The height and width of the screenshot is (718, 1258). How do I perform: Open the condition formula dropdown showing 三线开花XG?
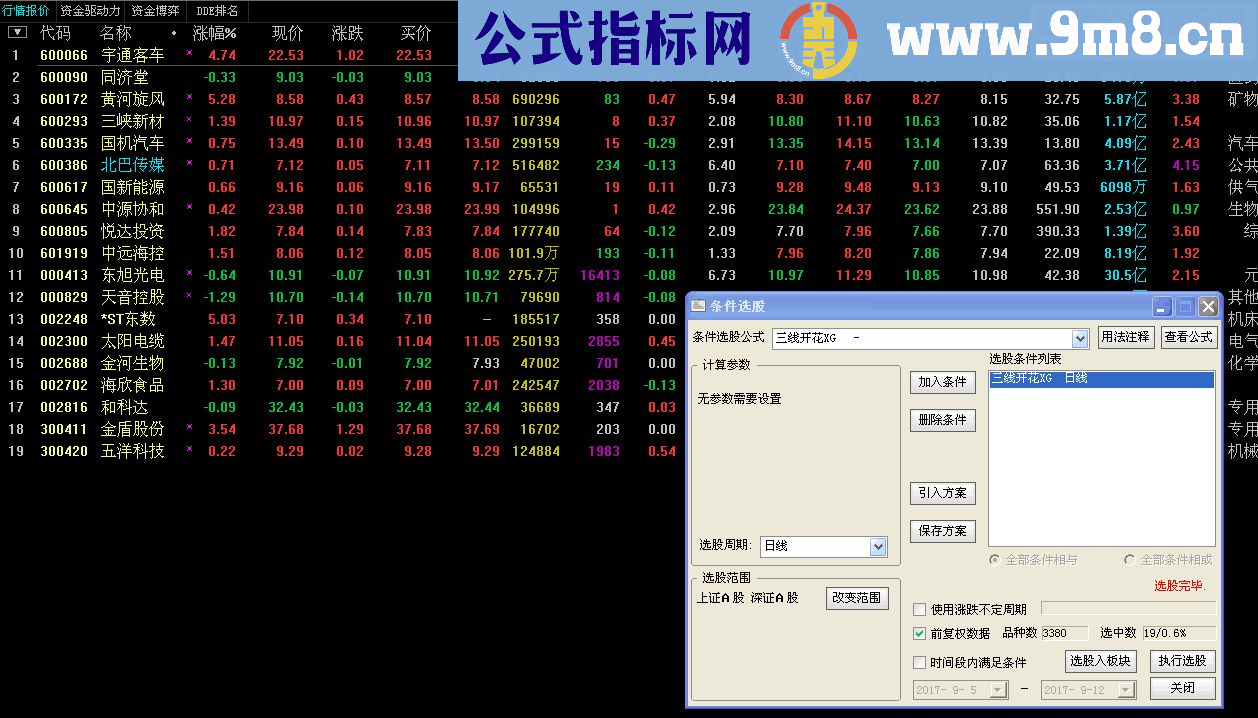point(1082,337)
